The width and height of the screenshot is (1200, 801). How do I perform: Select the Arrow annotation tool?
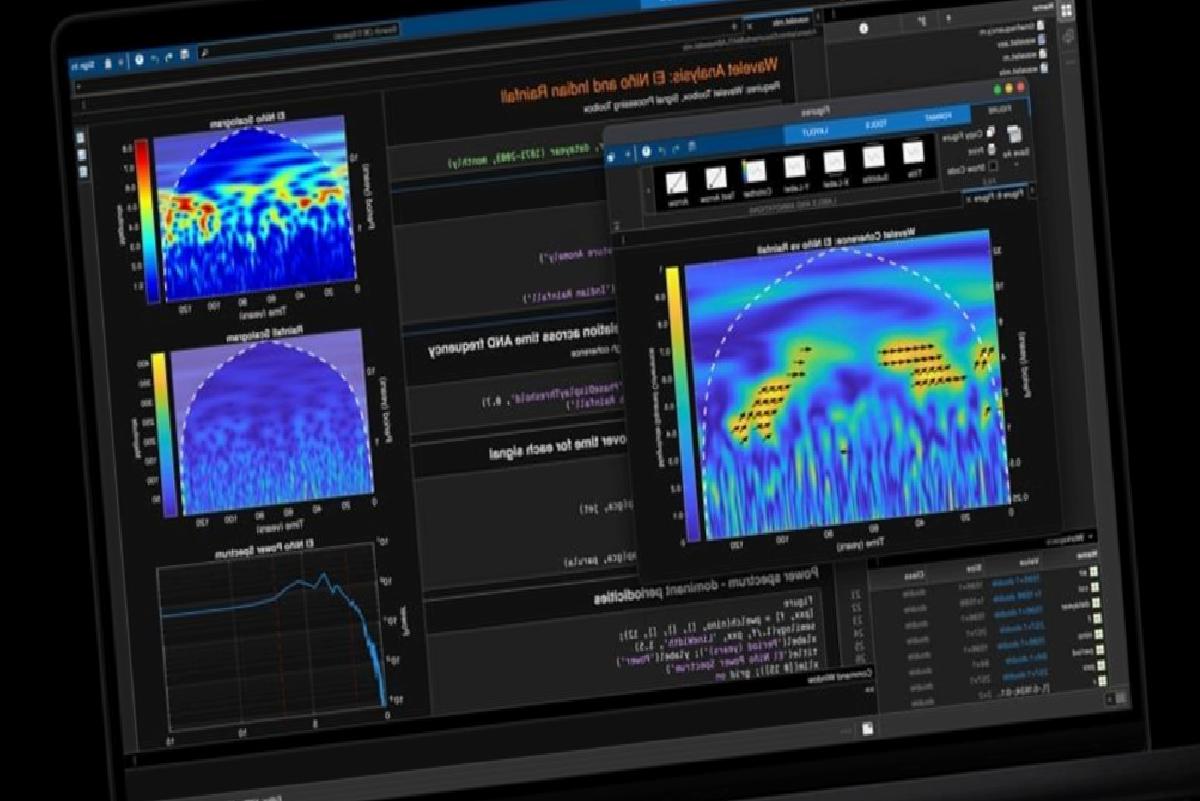pos(677,181)
